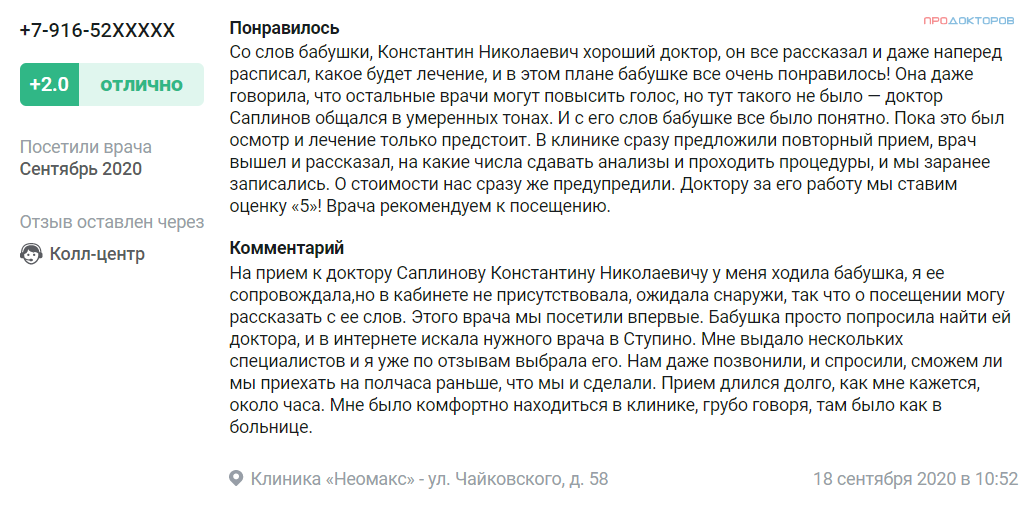Screen dimensions: 1036x508
Task: Click the 'отлично' rating label
Action: click(141, 85)
